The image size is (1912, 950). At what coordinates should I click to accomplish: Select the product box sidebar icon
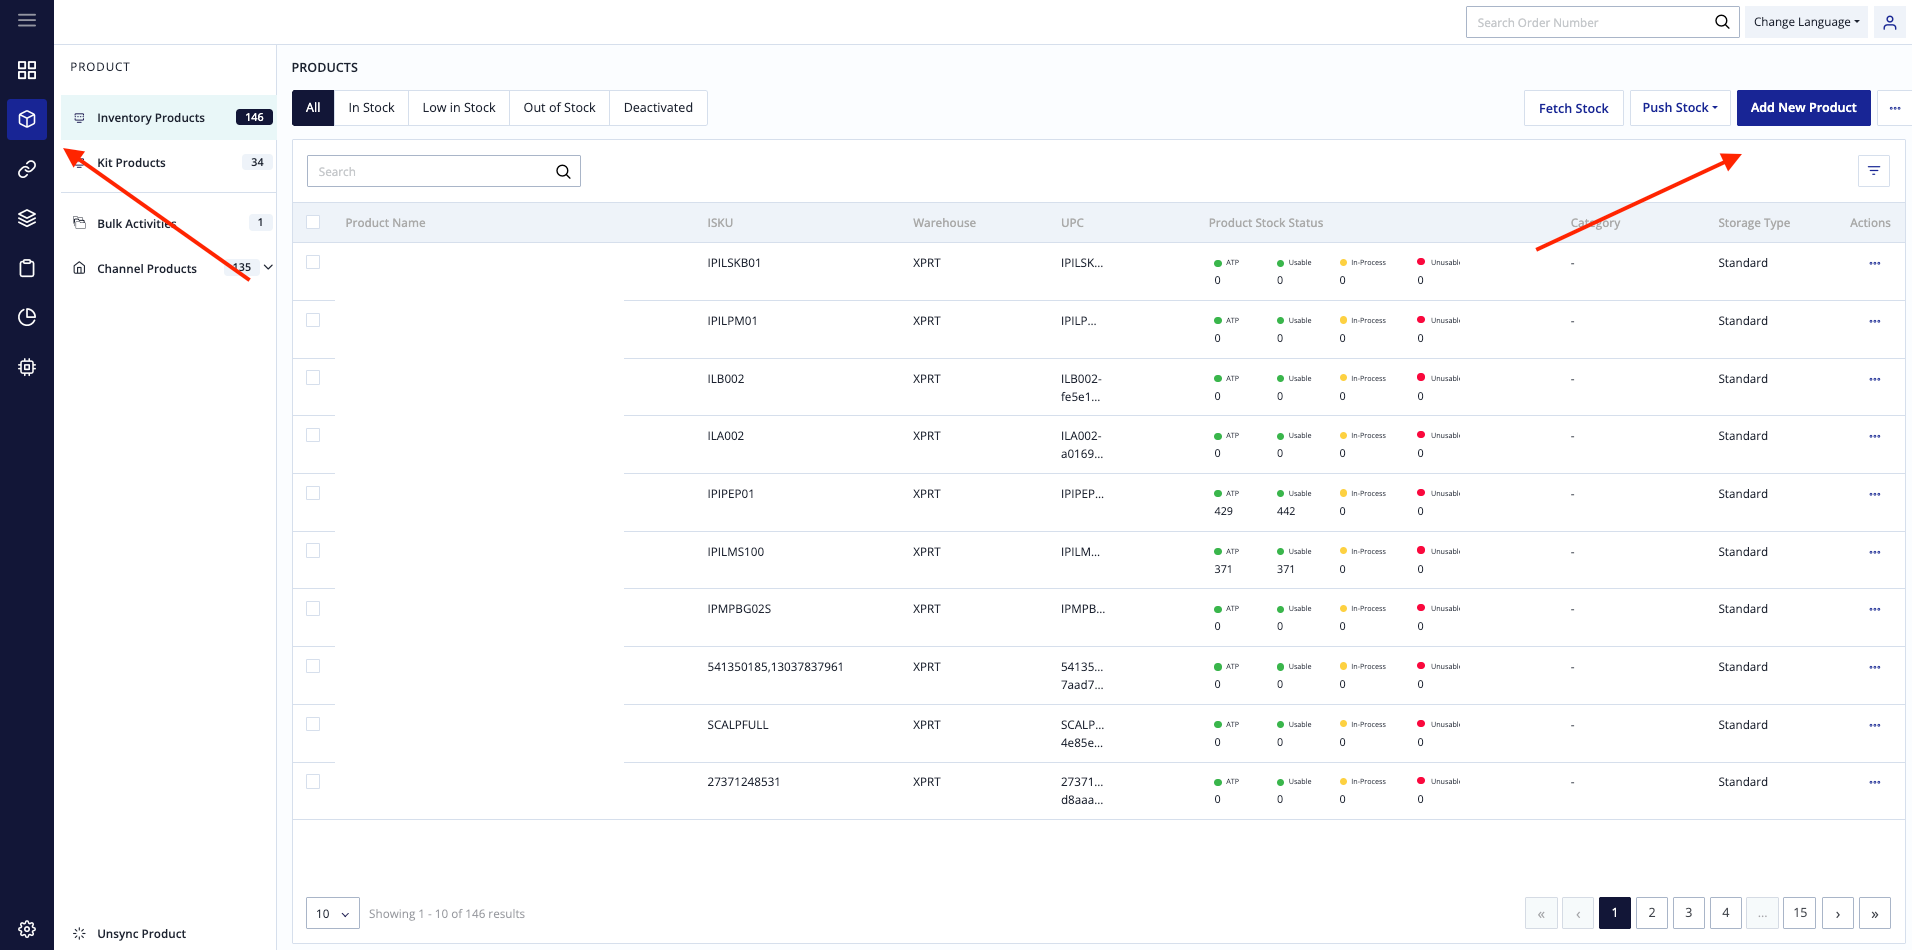(x=27, y=119)
